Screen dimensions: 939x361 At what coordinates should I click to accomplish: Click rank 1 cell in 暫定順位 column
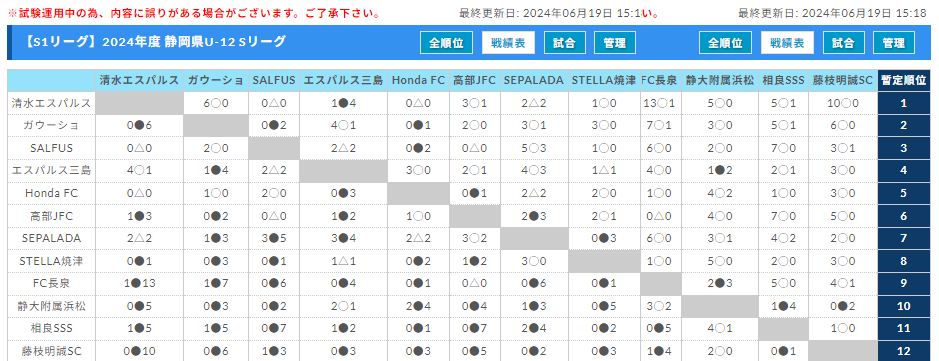(x=904, y=103)
